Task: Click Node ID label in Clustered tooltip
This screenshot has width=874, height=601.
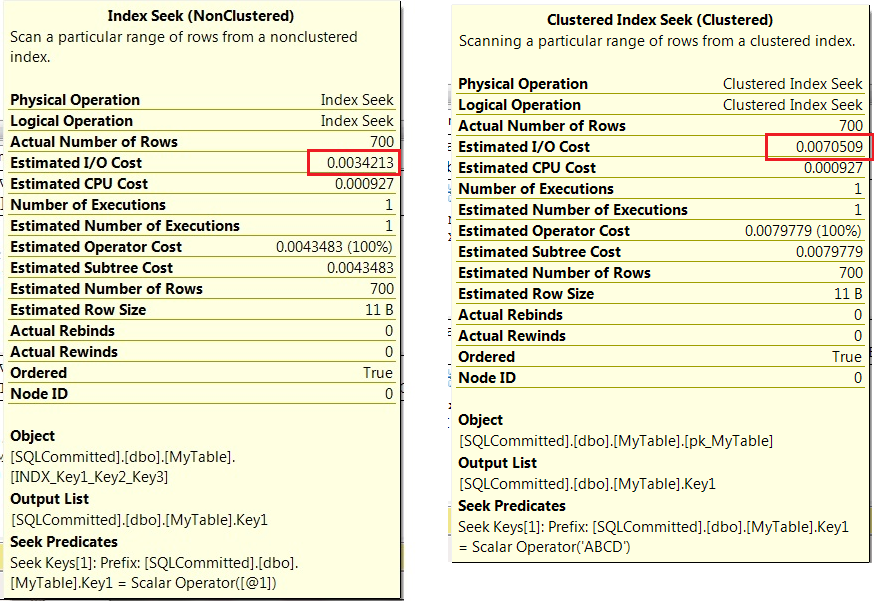Action: [x=487, y=378]
